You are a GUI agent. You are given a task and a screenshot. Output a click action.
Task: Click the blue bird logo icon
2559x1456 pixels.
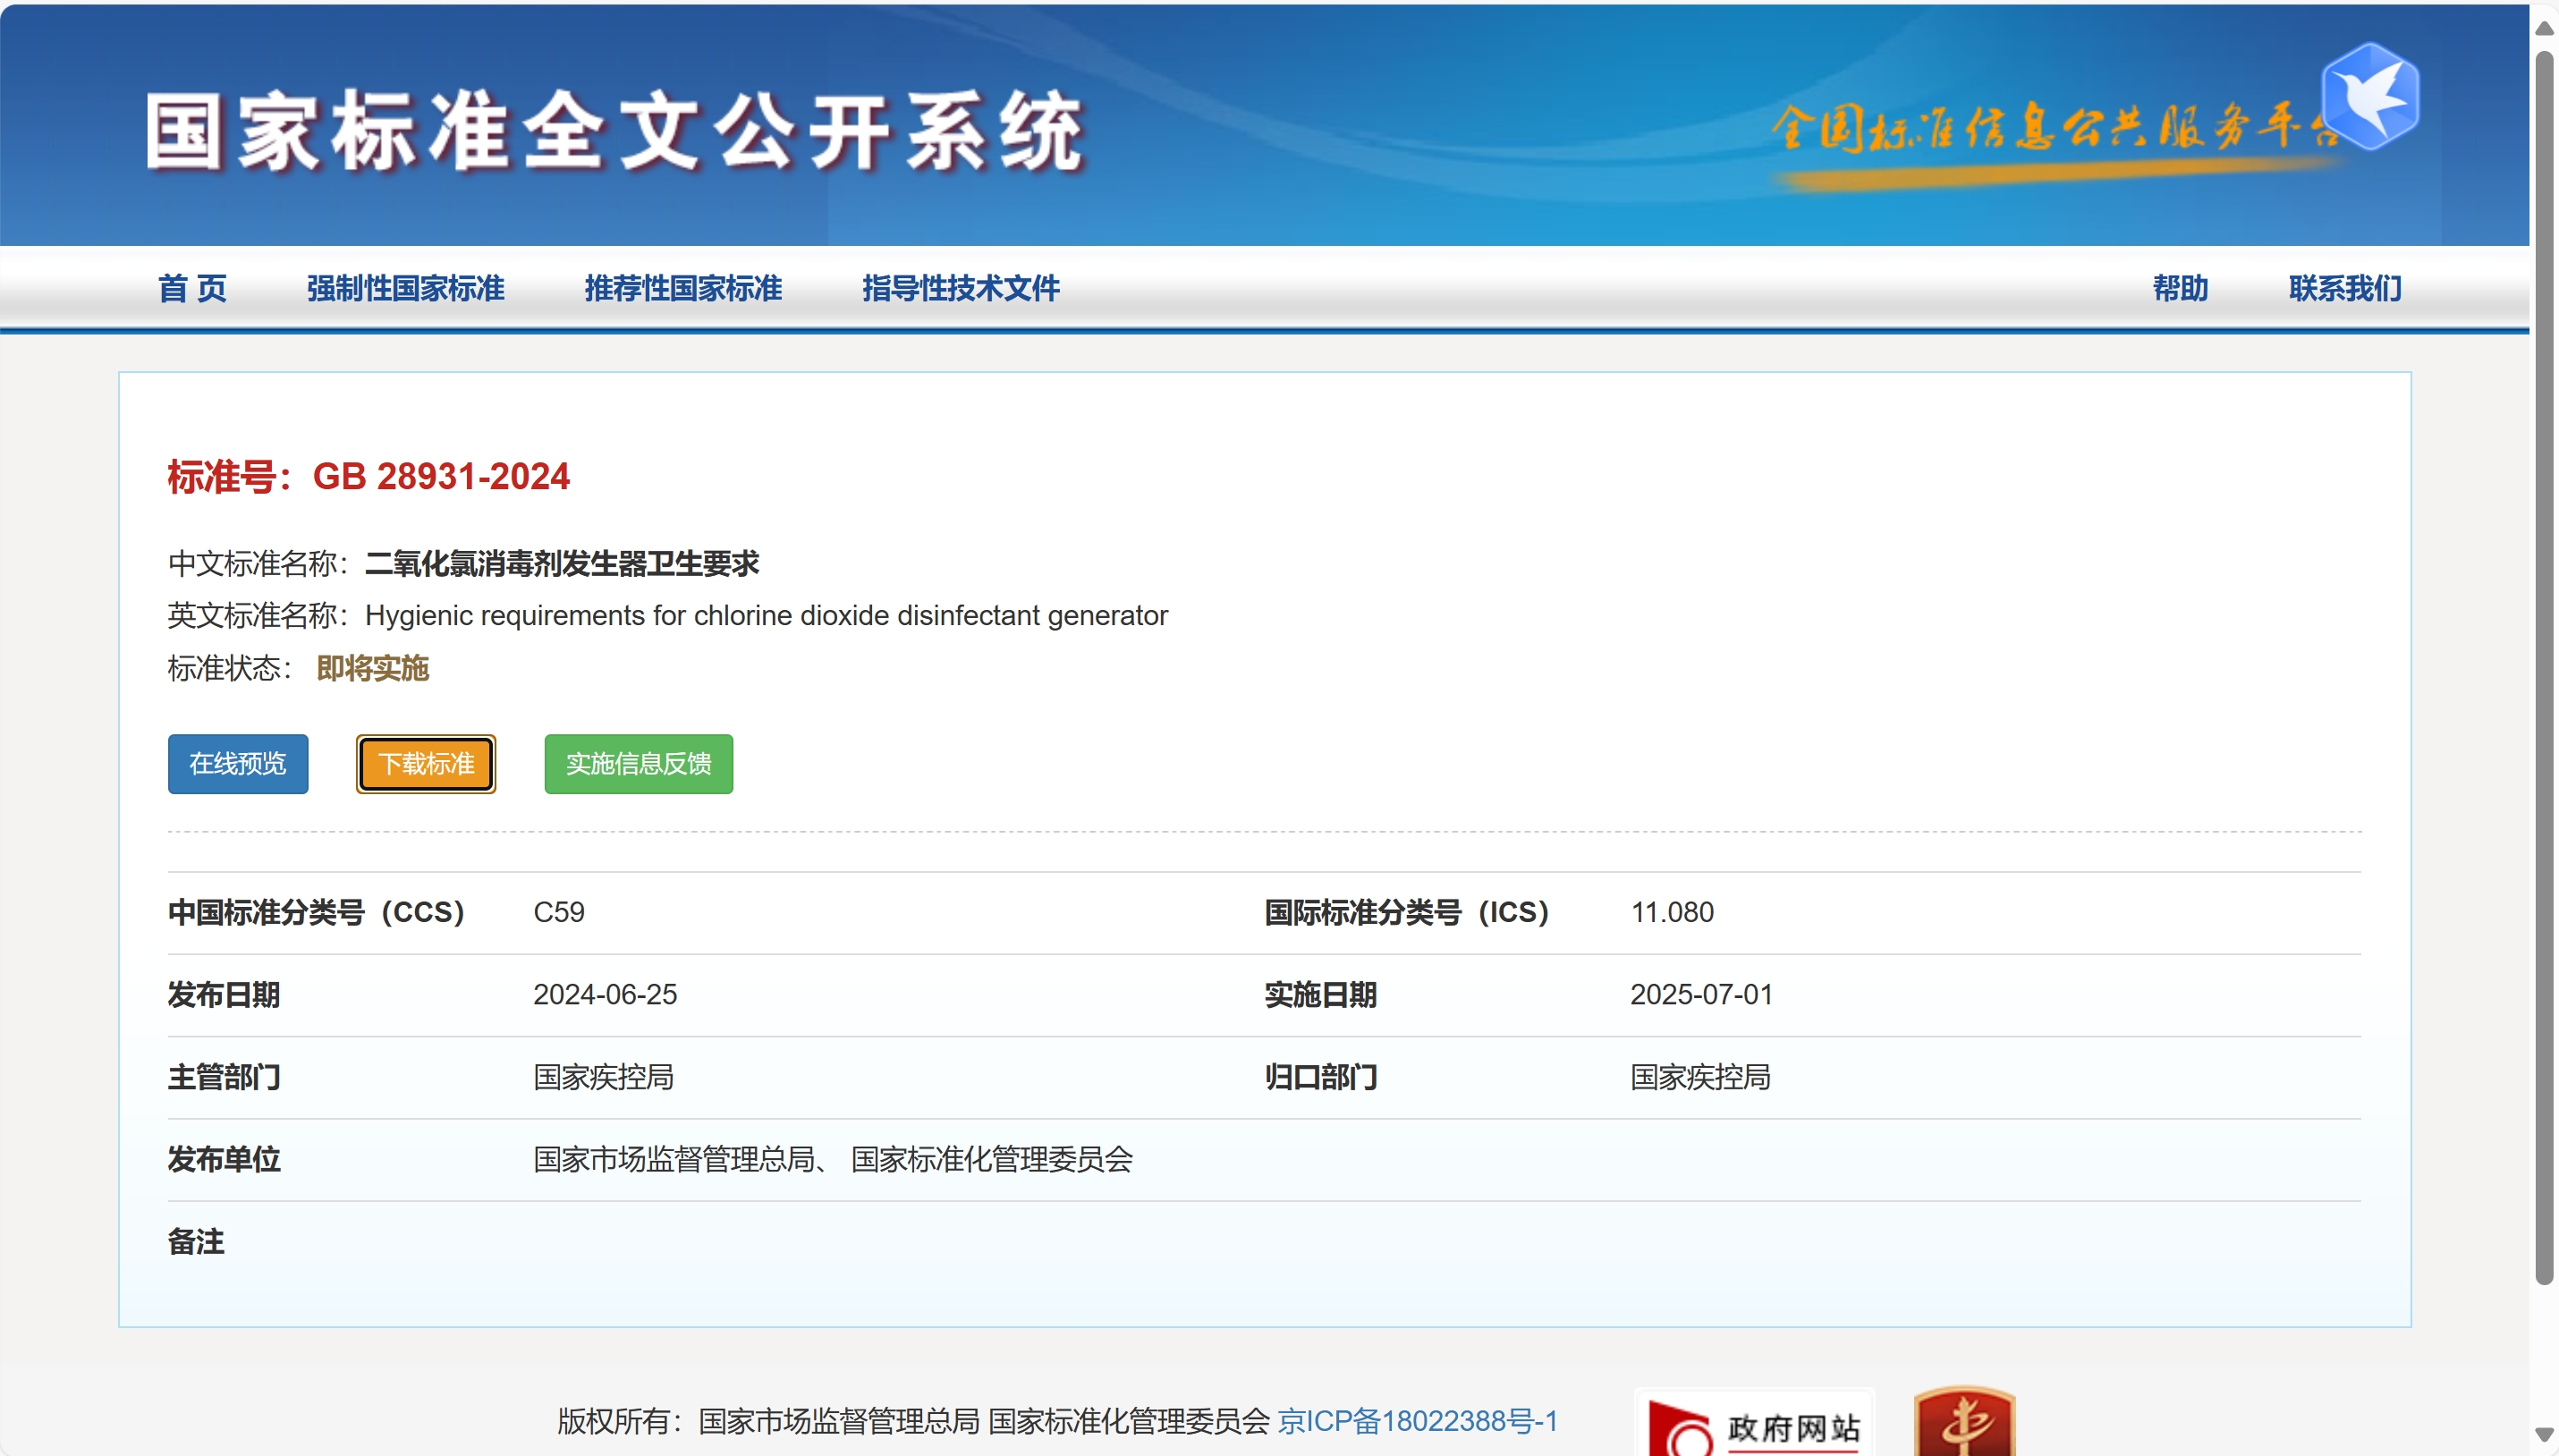tap(2370, 97)
